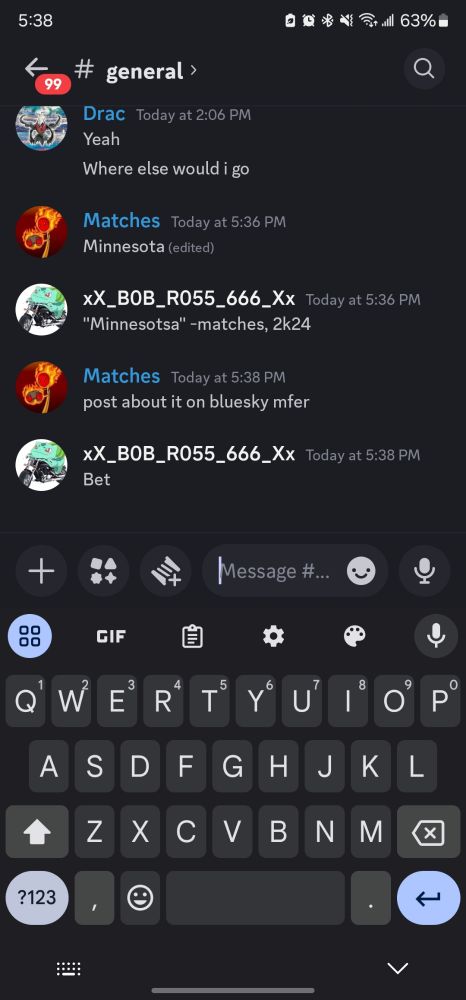Start voice message with Discord microphone
Image resolution: width=466 pixels, height=1000 pixels.
coord(424,571)
